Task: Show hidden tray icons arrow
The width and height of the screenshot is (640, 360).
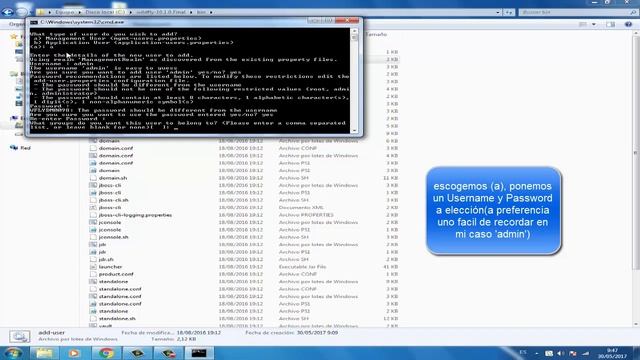Action: tap(537, 353)
